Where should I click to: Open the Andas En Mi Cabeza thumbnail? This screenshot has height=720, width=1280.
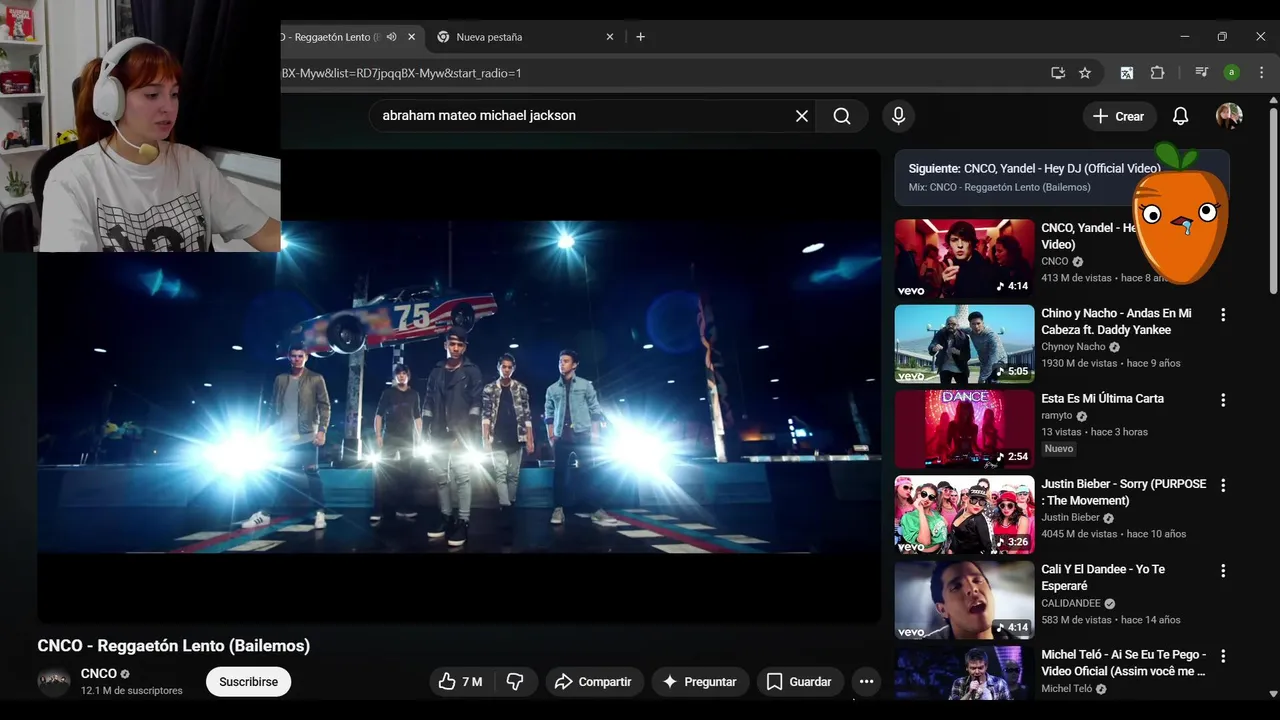pos(964,344)
